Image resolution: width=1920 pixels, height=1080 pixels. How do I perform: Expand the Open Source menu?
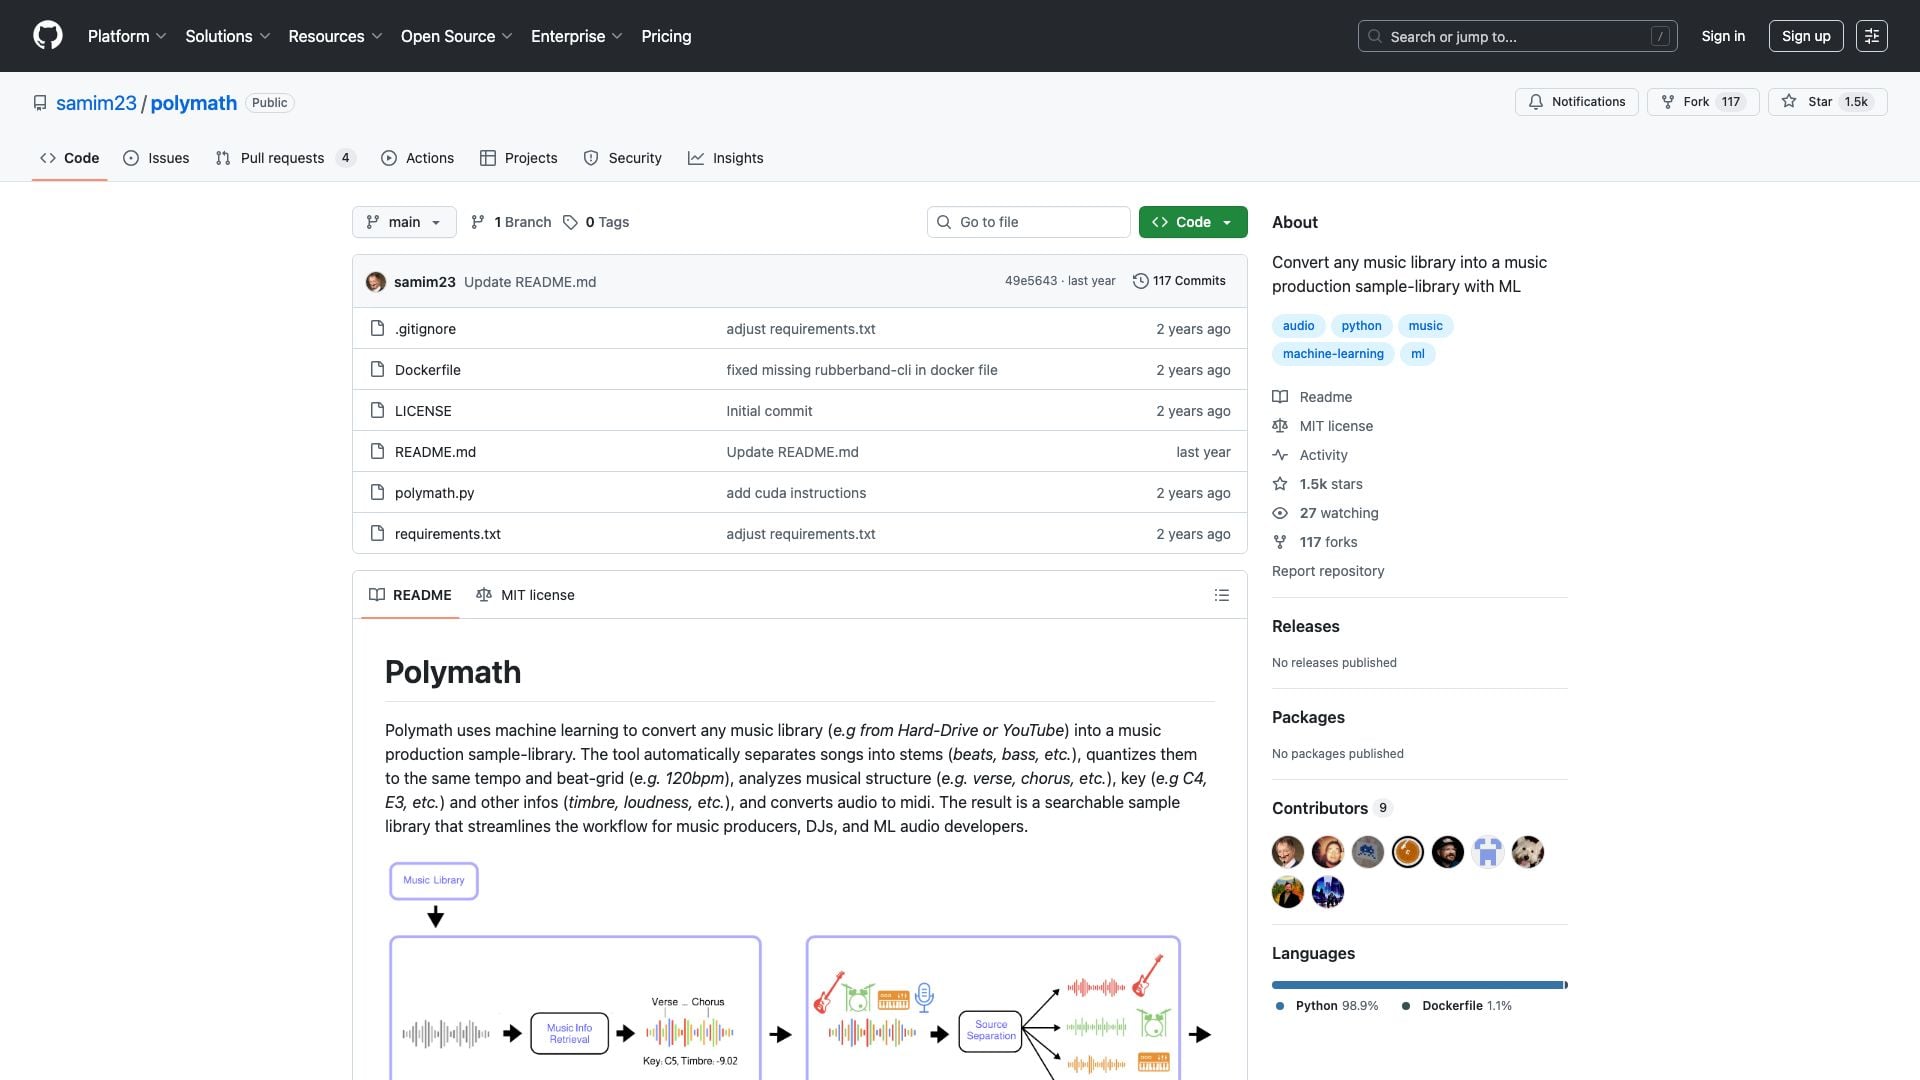pyautogui.click(x=457, y=36)
